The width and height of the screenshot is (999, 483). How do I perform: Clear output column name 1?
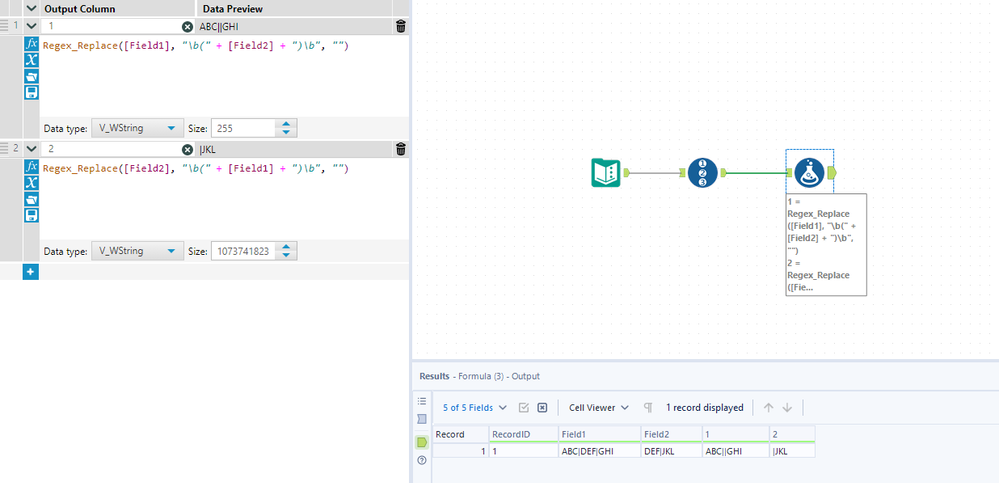click(187, 27)
